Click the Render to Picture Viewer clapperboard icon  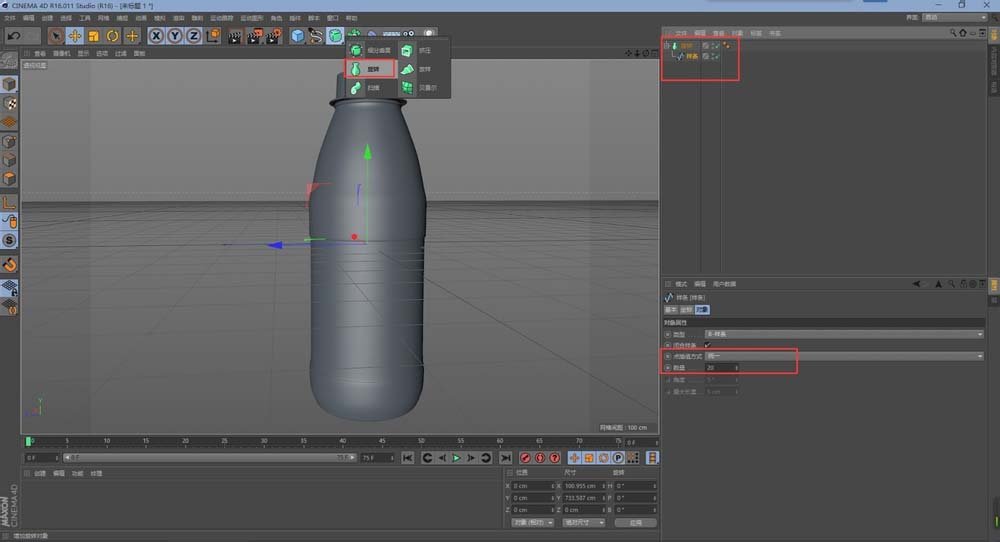253,36
